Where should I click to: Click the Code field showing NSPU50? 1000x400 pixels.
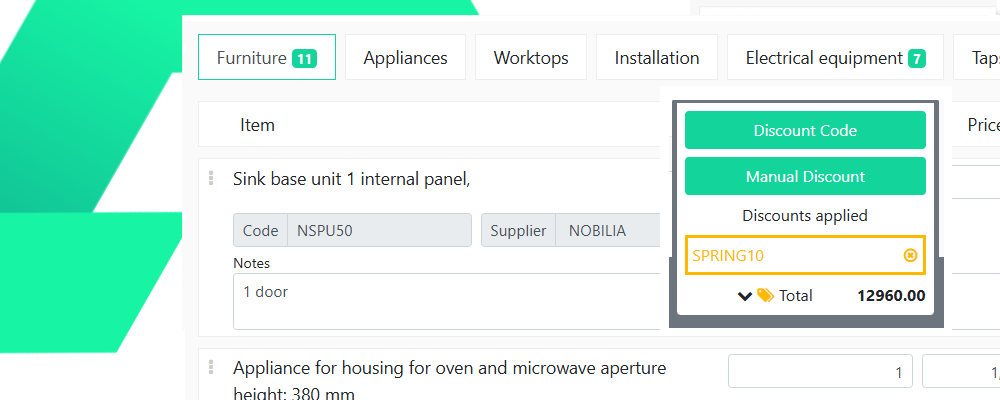click(378, 231)
